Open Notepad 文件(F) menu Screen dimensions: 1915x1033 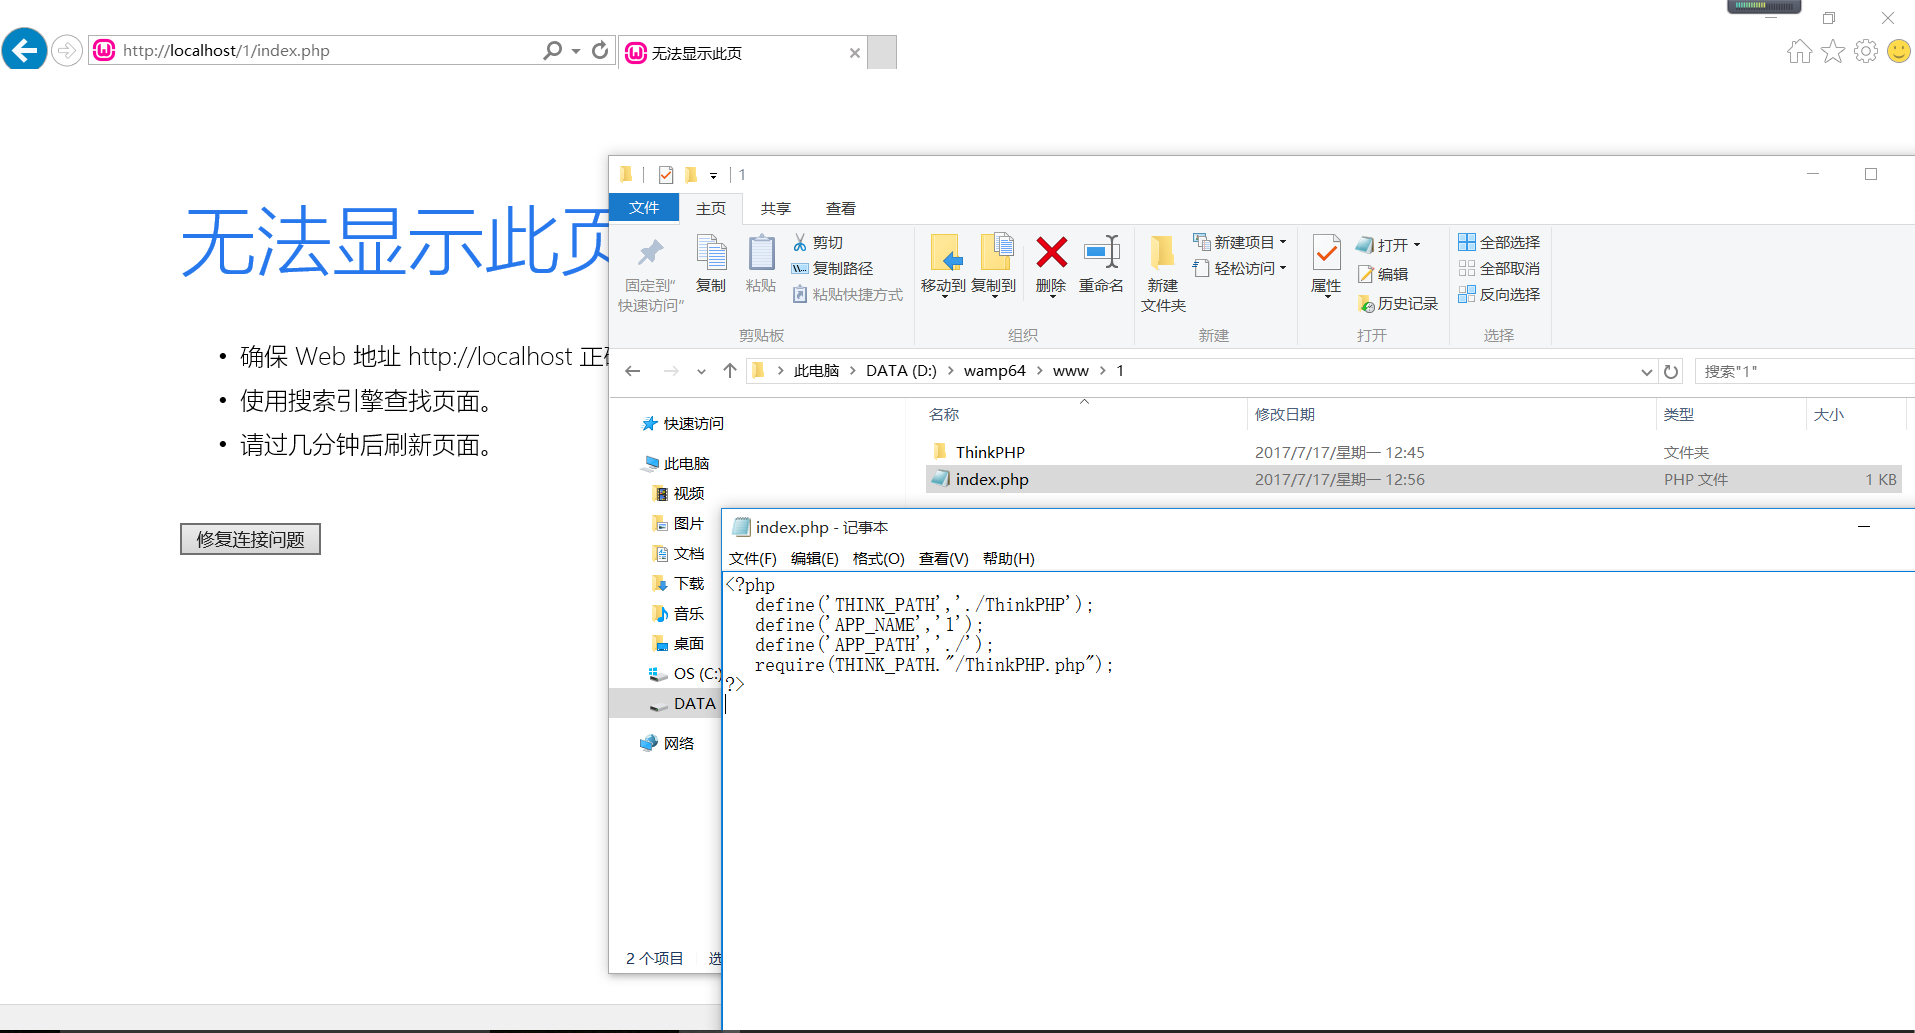pyautogui.click(x=752, y=559)
